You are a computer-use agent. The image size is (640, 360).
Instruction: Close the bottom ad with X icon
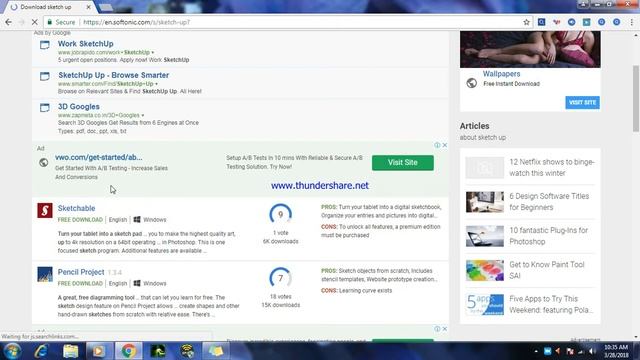coord(444,329)
